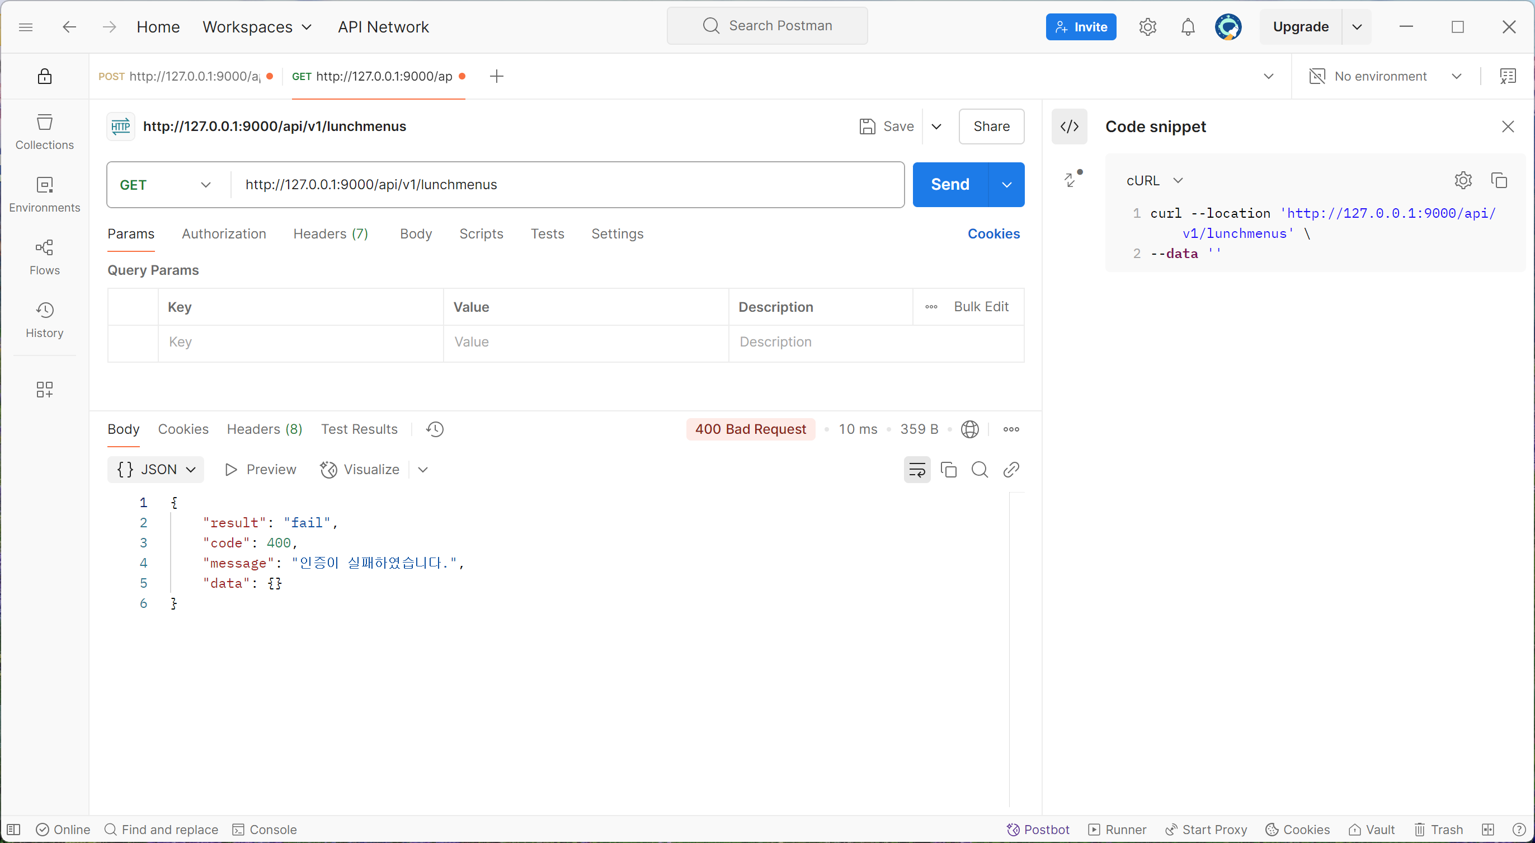Expand the Visualize options chevron

tap(423, 470)
